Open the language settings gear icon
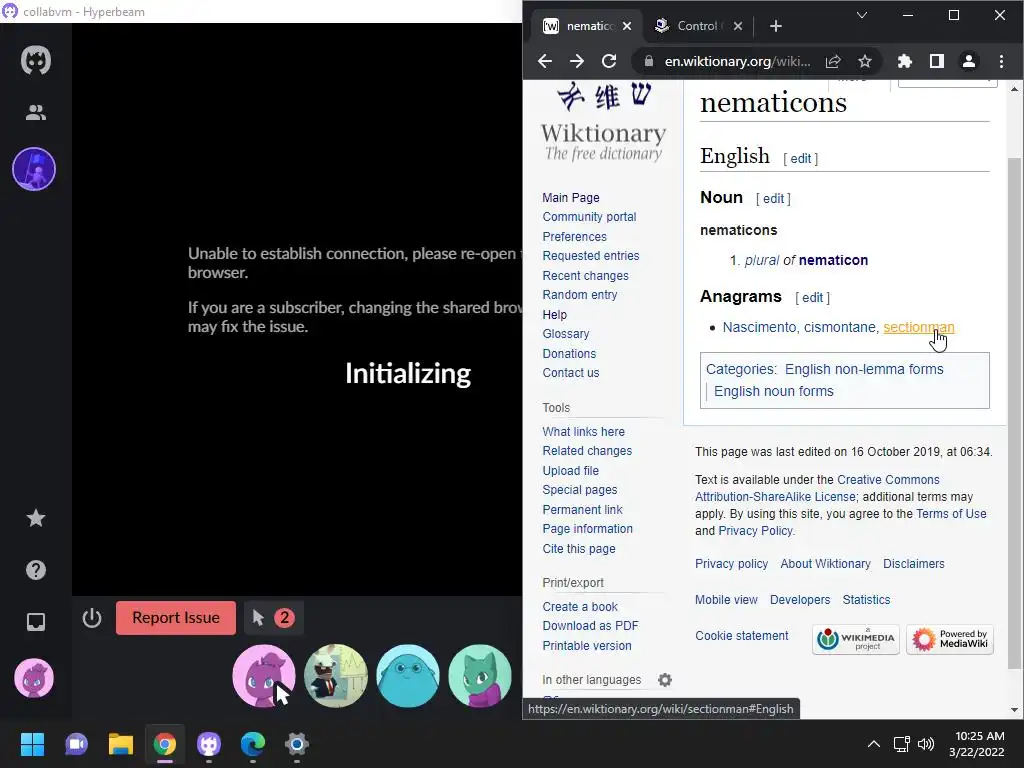The width and height of the screenshot is (1024, 768). 665,680
